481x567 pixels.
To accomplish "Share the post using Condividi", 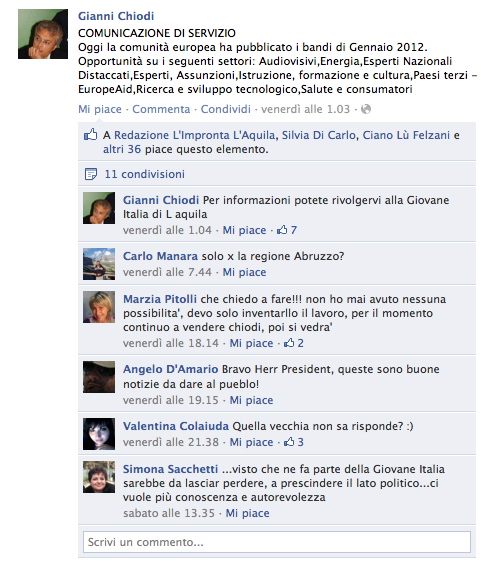I will tap(226, 109).
